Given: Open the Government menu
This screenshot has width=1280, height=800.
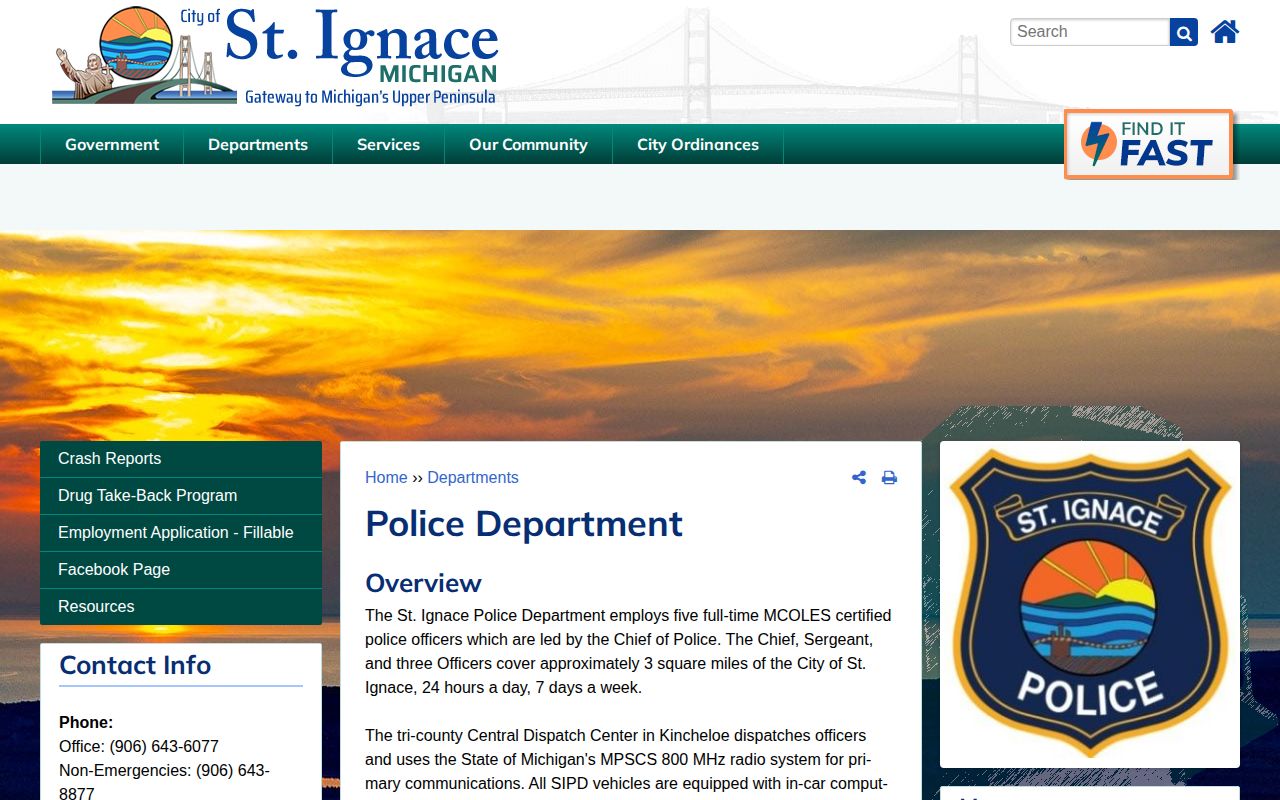Looking at the screenshot, I should [112, 144].
